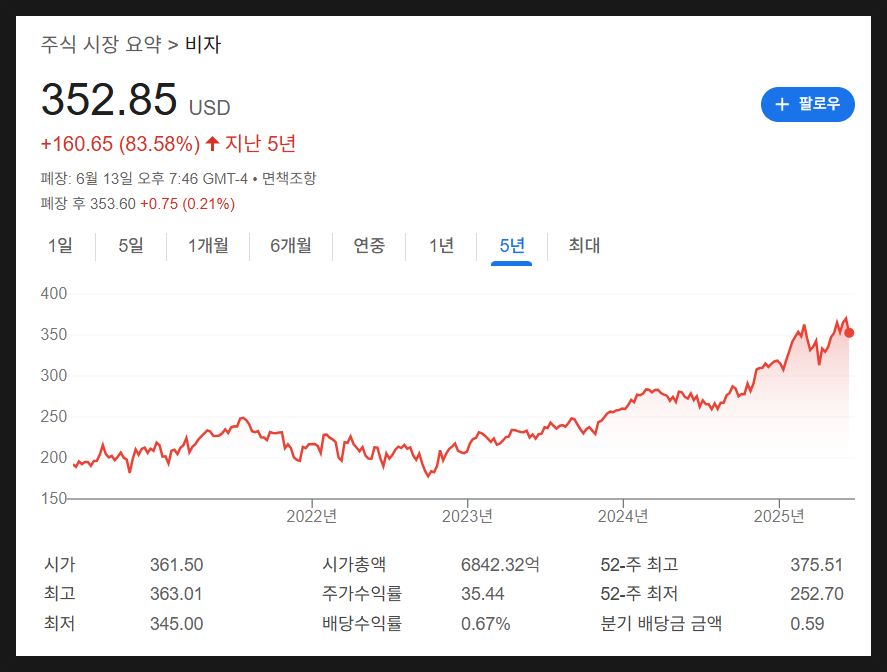
Task: Click the 300 y-axis label
Action: coord(54,375)
